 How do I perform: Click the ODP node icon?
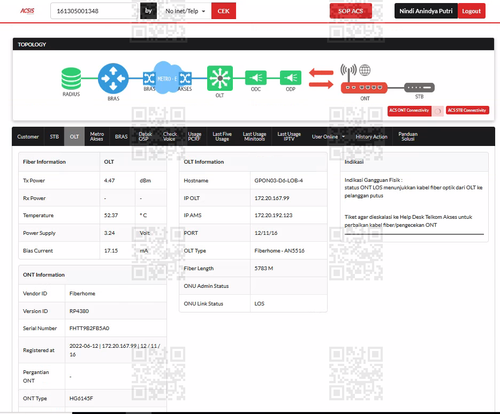click(x=290, y=78)
